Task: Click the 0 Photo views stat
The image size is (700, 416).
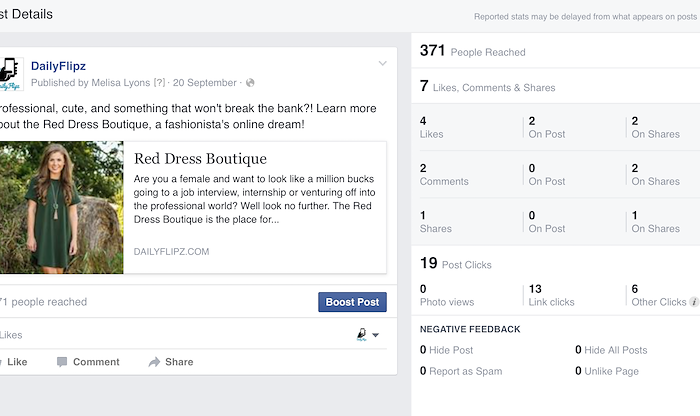Action: click(x=446, y=295)
